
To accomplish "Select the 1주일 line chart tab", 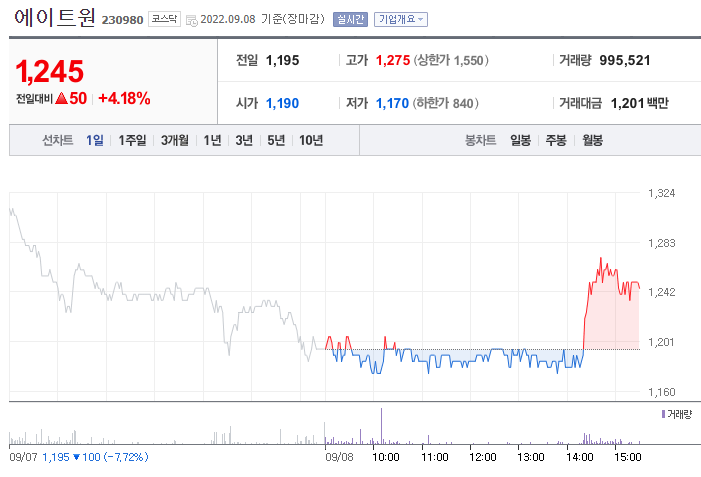I will (x=132, y=140).
